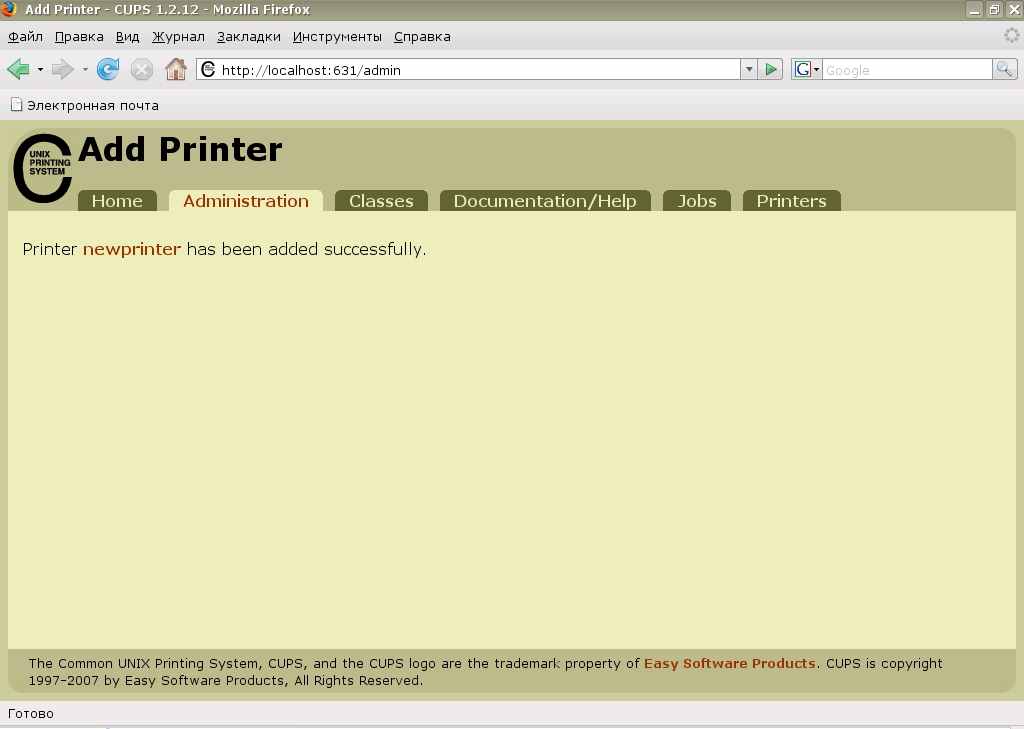
Task: Open the Printers tab
Action: tap(792, 201)
